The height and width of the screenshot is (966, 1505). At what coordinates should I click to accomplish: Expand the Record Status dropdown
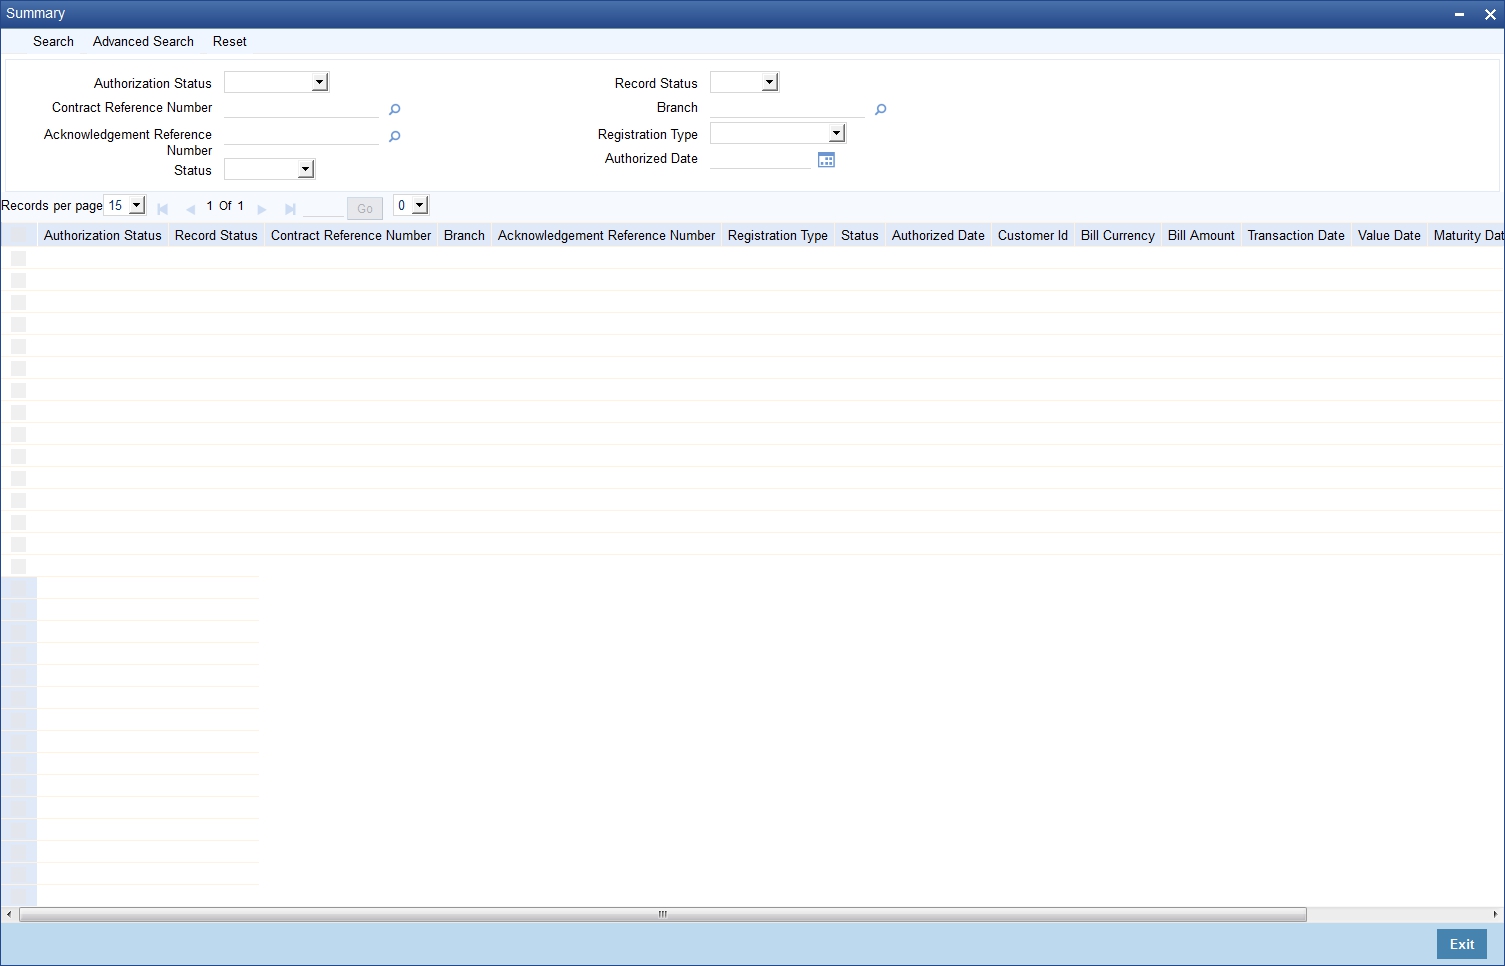pos(744,82)
